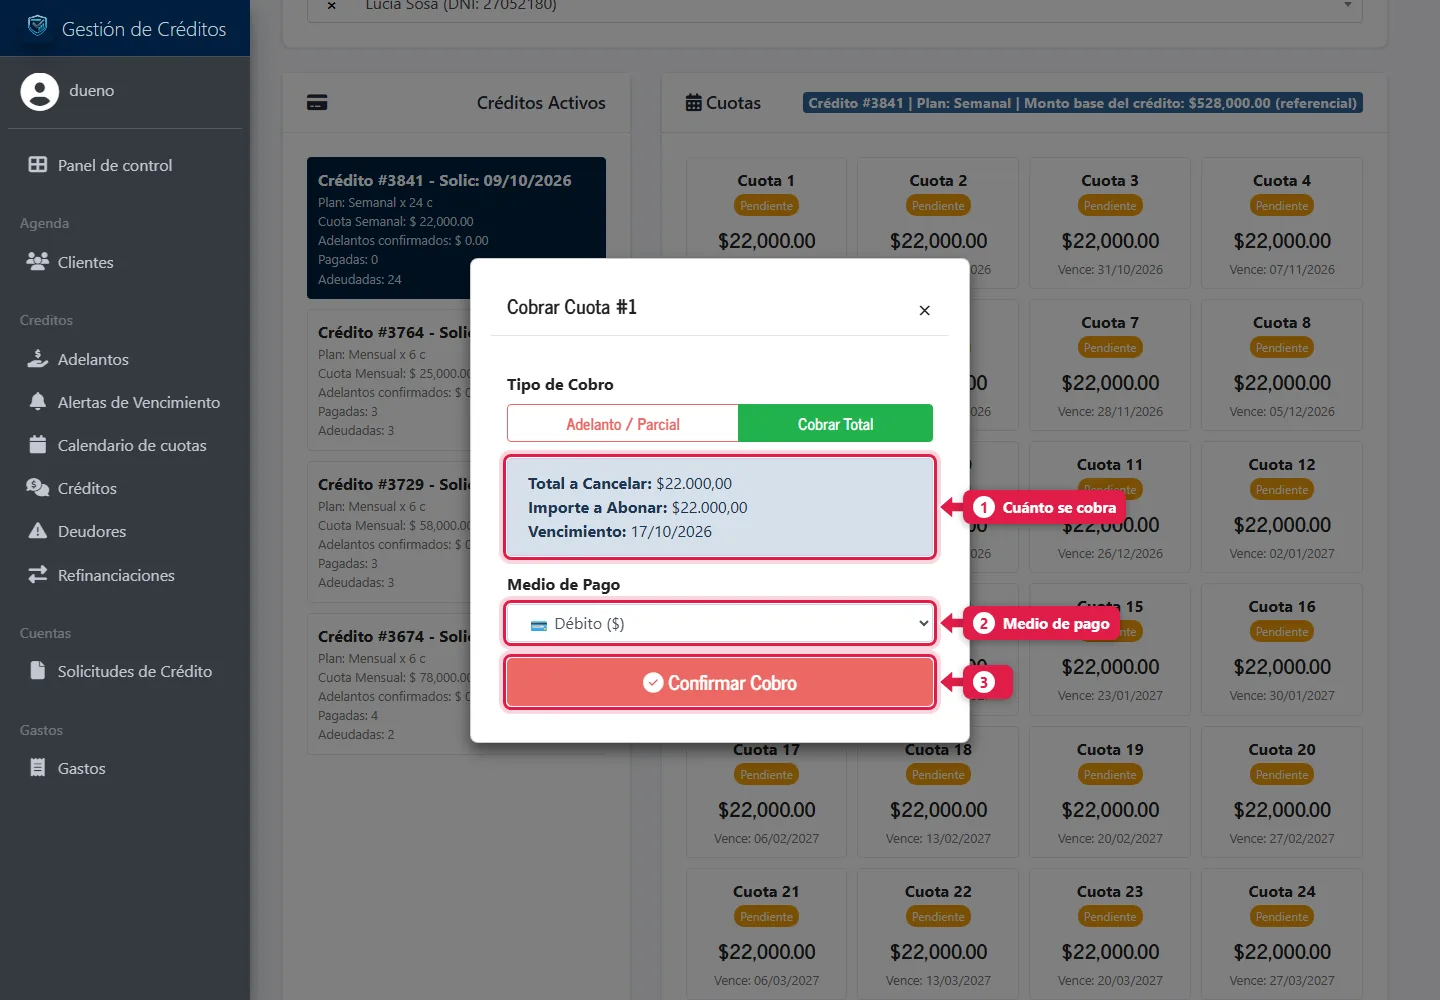Open the Cuota 24 installment card
The width and height of the screenshot is (1440, 1000).
[x=1282, y=934]
